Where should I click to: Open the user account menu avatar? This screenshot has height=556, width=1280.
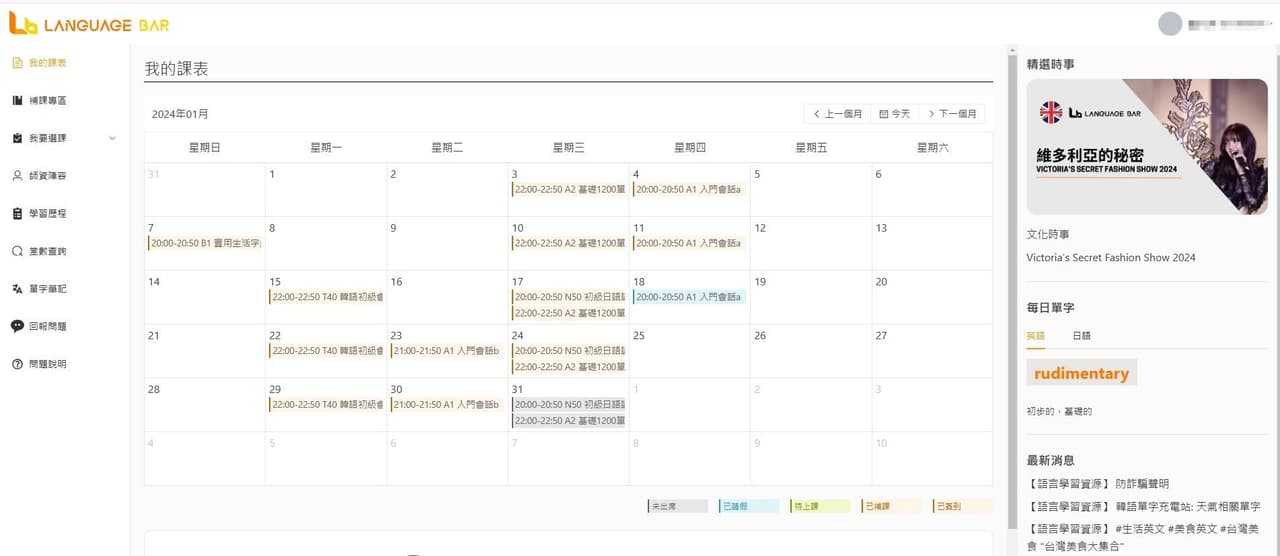coord(1169,23)
